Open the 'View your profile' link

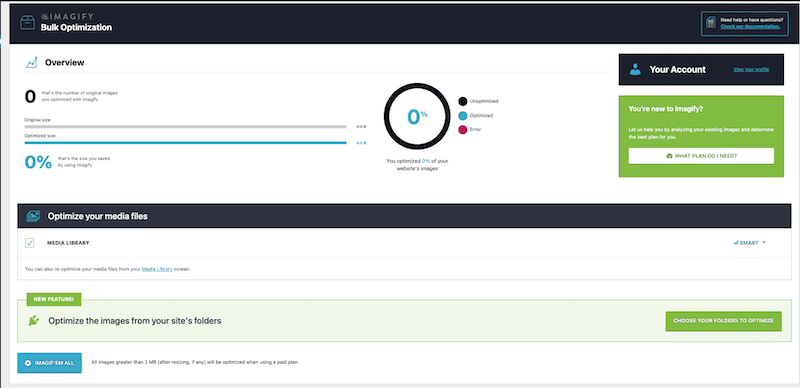(x=751, y=69)
